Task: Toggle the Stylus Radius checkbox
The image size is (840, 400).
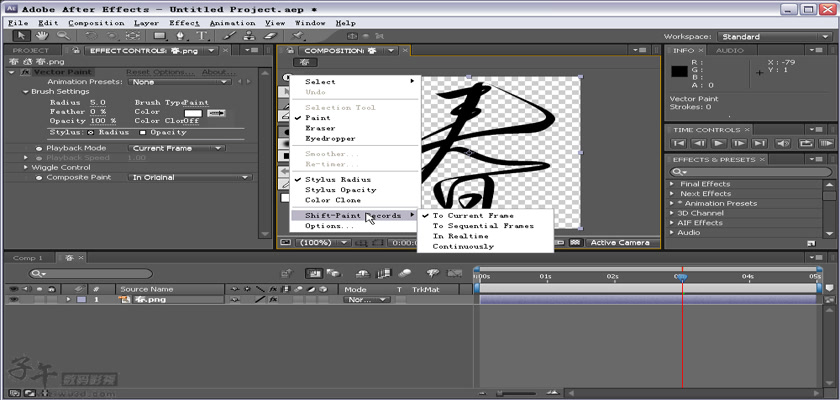Action: pos(91,132)
